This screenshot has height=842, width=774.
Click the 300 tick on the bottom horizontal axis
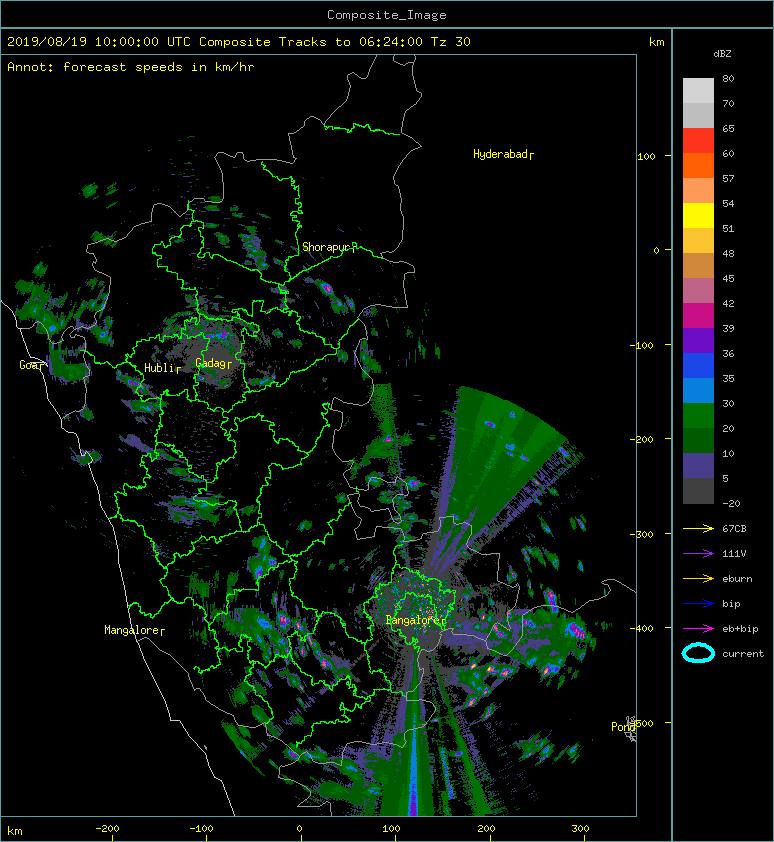pyautogui.click(x=580, y=829)
